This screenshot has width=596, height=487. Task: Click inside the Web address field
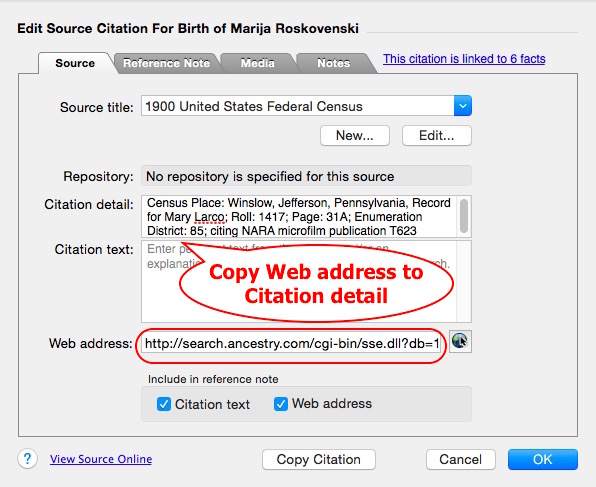click(292, 344)
